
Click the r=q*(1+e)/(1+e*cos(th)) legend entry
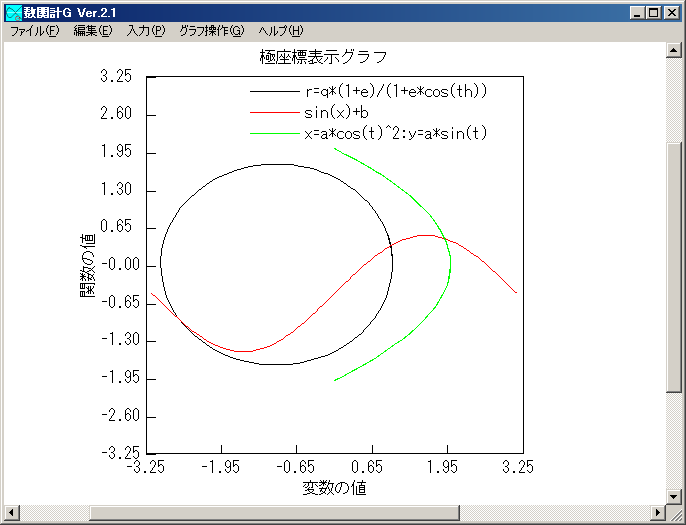click(x=395, y=91)
